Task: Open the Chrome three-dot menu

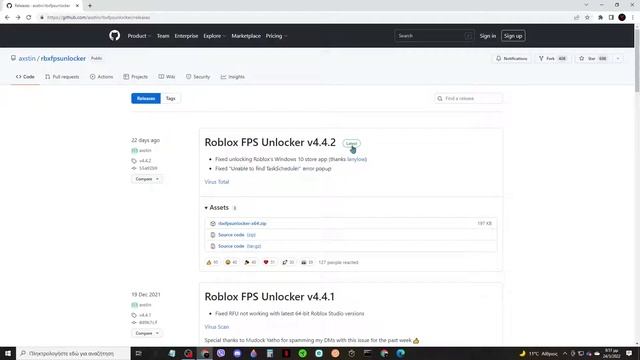Action: [633, 18]
